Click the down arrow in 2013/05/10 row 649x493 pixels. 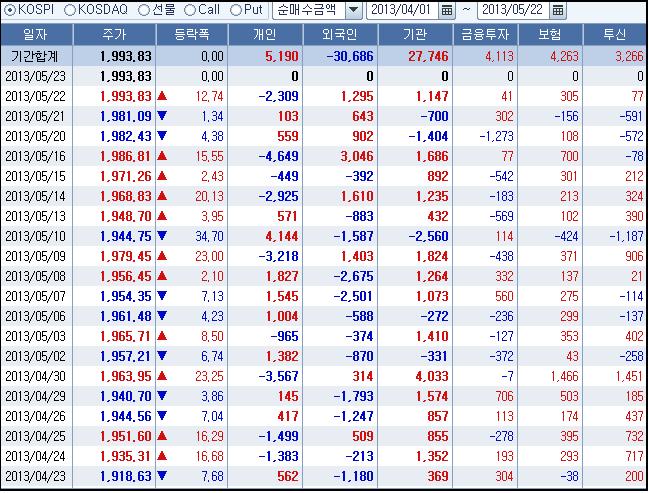click(x=162, y=236)
